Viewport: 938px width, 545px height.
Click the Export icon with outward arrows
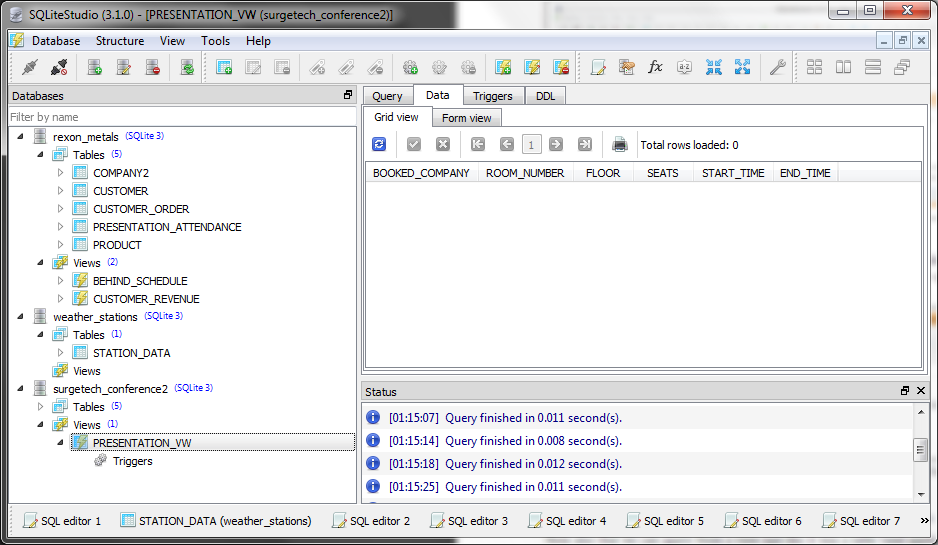[742, 67]
